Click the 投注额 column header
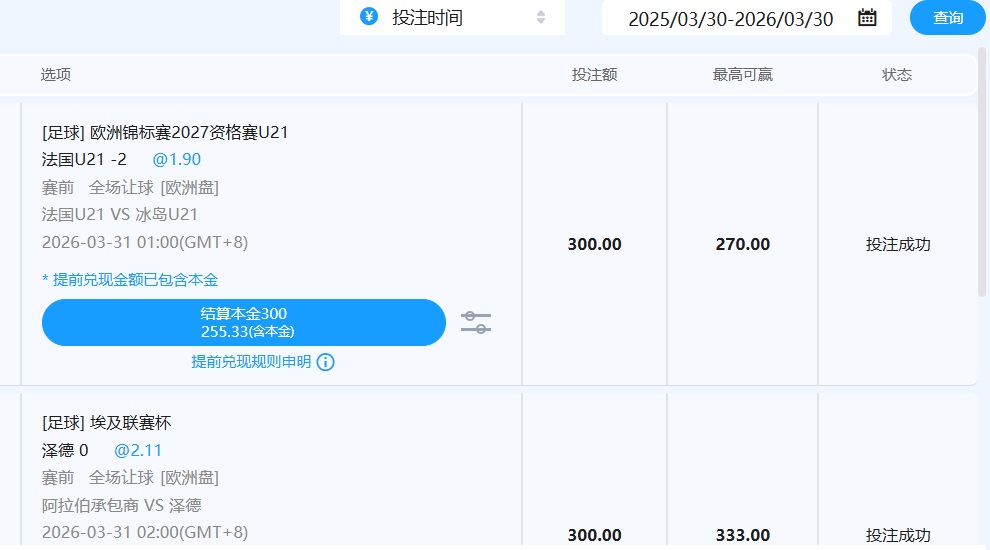Viewport: 990px width, 550px height. [594, 75]
